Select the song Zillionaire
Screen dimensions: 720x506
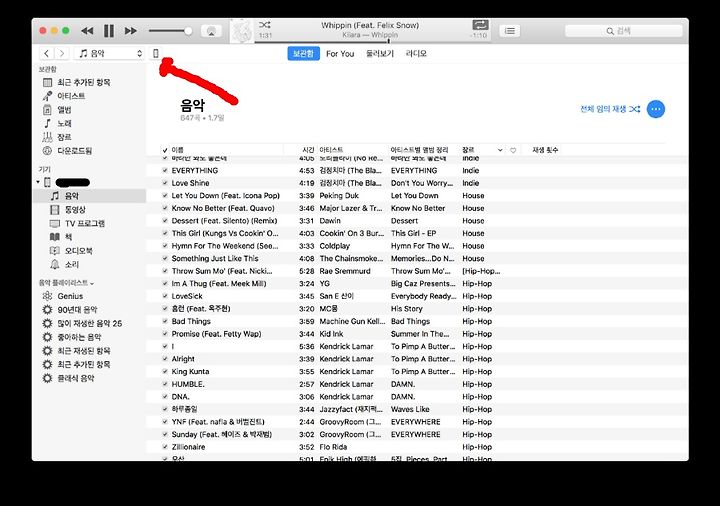[x=188, y=447]
